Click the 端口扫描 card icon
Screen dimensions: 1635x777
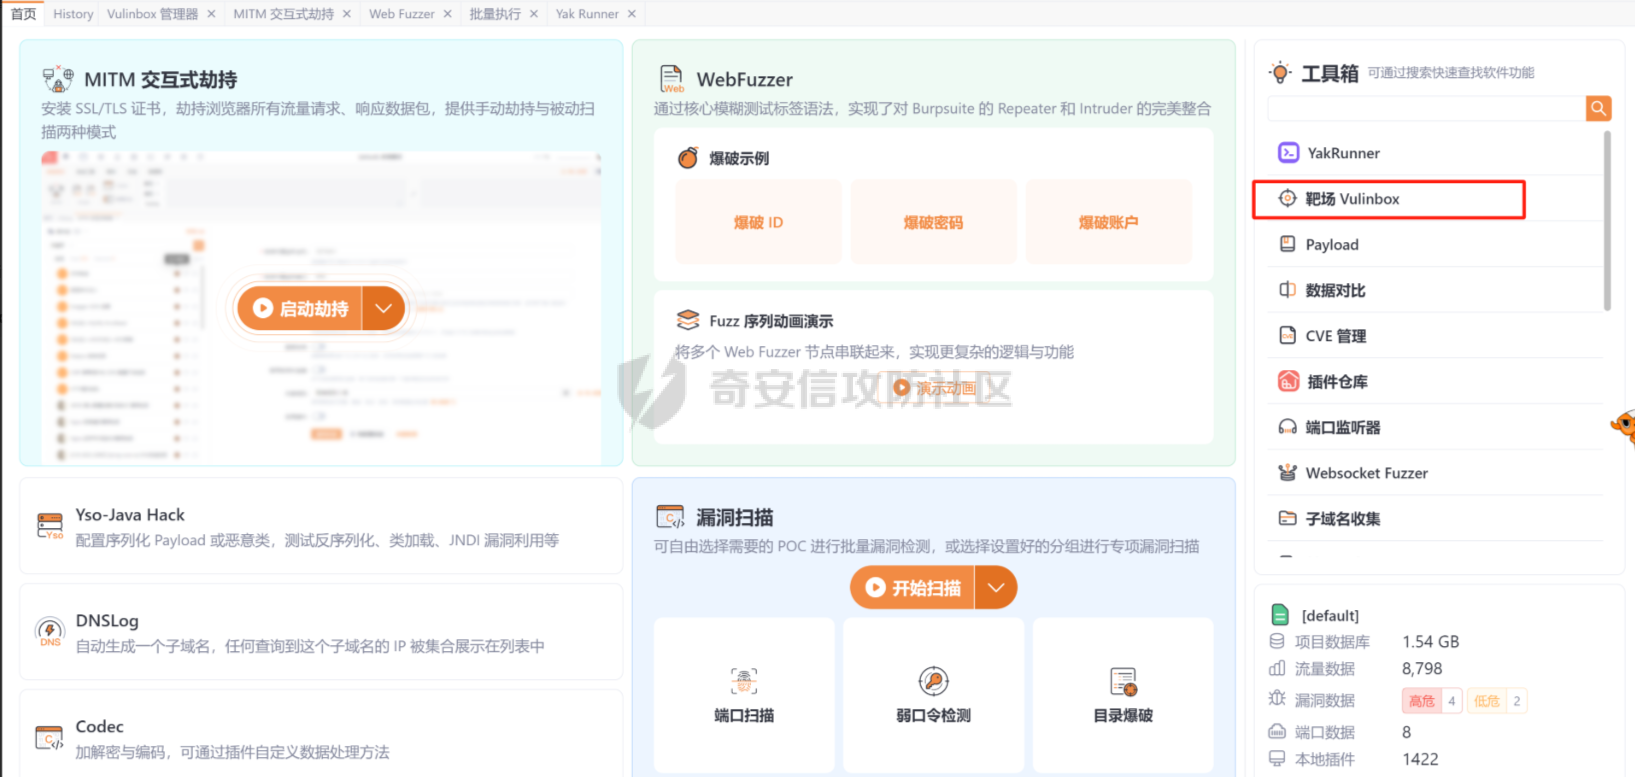click(x=744, y=682)
